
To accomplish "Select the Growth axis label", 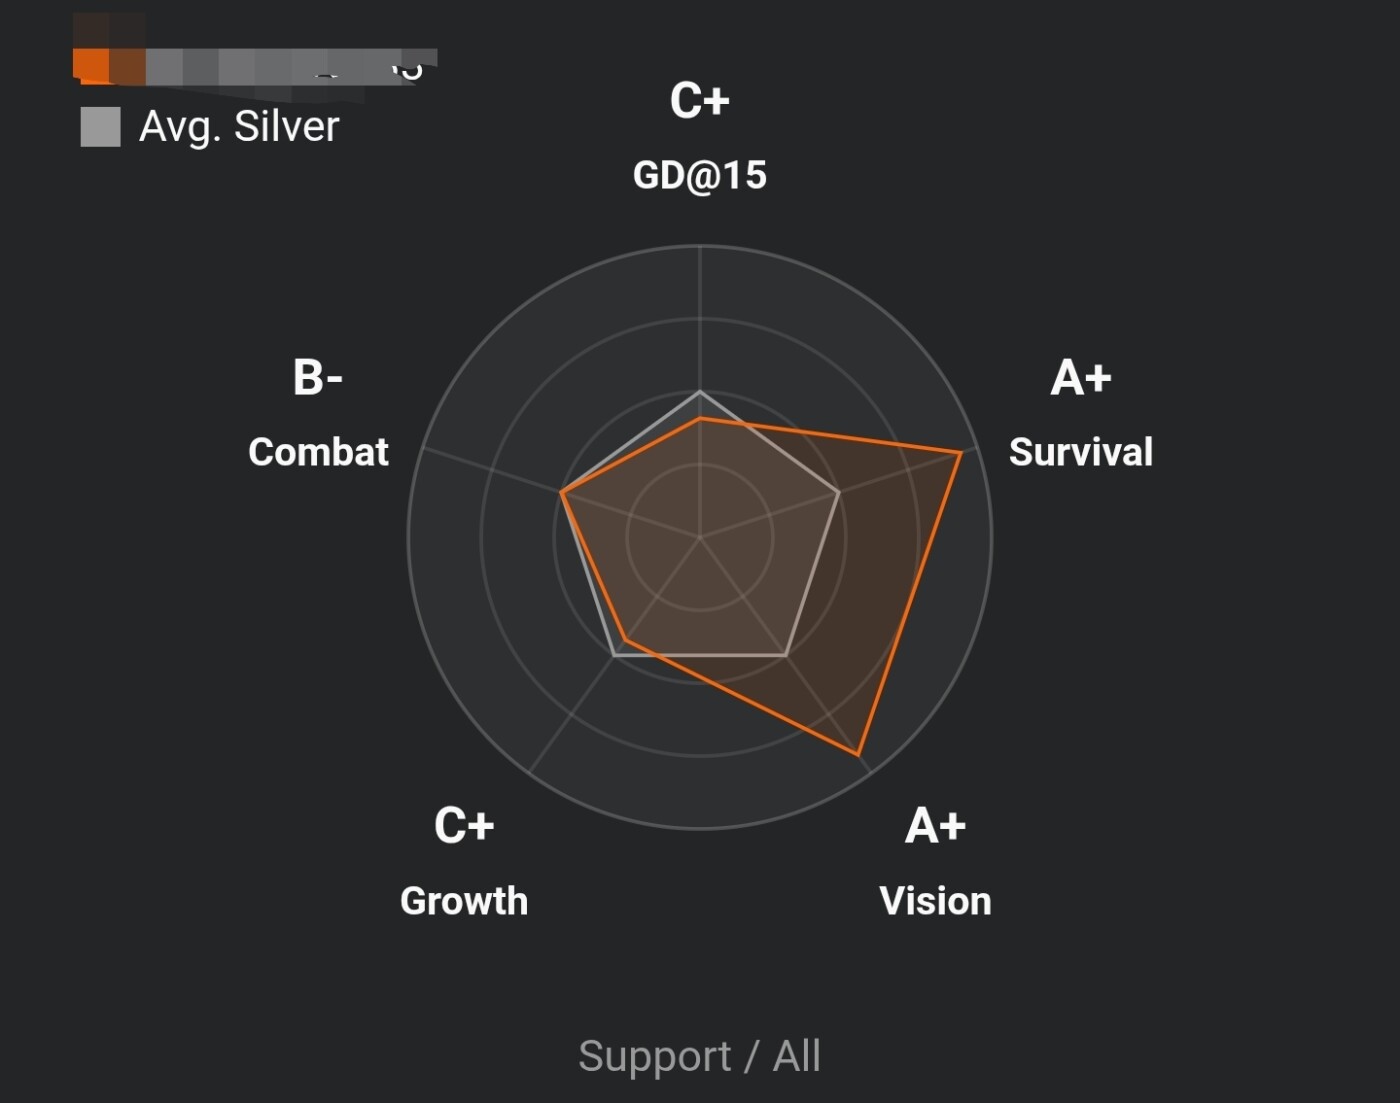I will (x=464, y=901).
